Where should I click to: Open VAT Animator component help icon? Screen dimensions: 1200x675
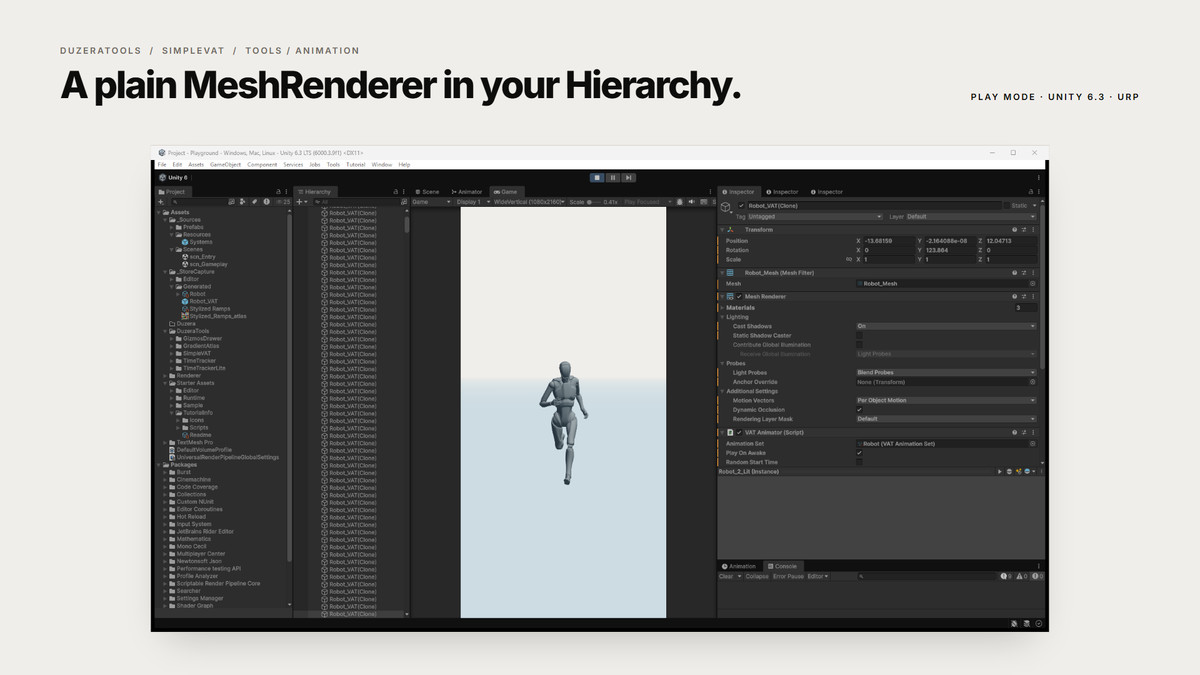point(1015,433)
